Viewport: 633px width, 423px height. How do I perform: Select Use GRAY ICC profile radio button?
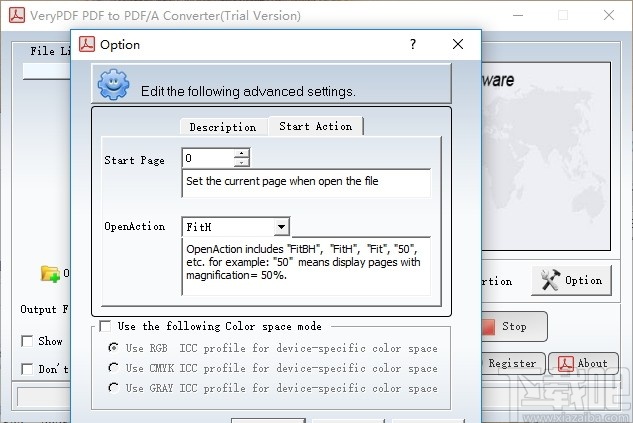[x=113, y=388]
